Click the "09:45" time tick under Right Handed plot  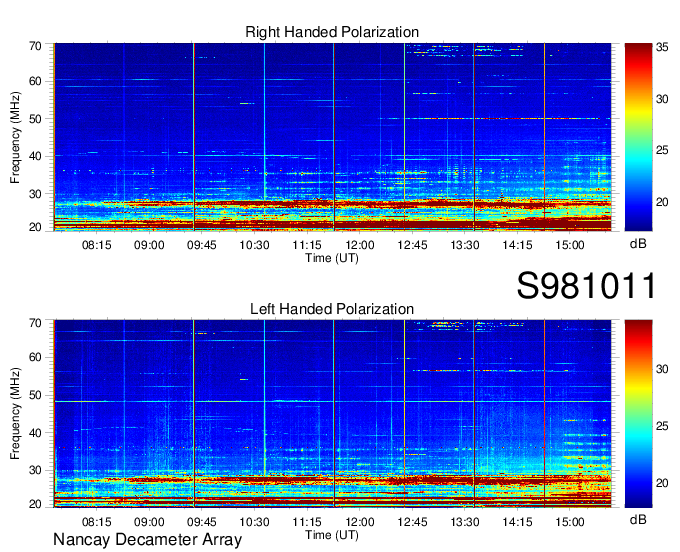202,245
